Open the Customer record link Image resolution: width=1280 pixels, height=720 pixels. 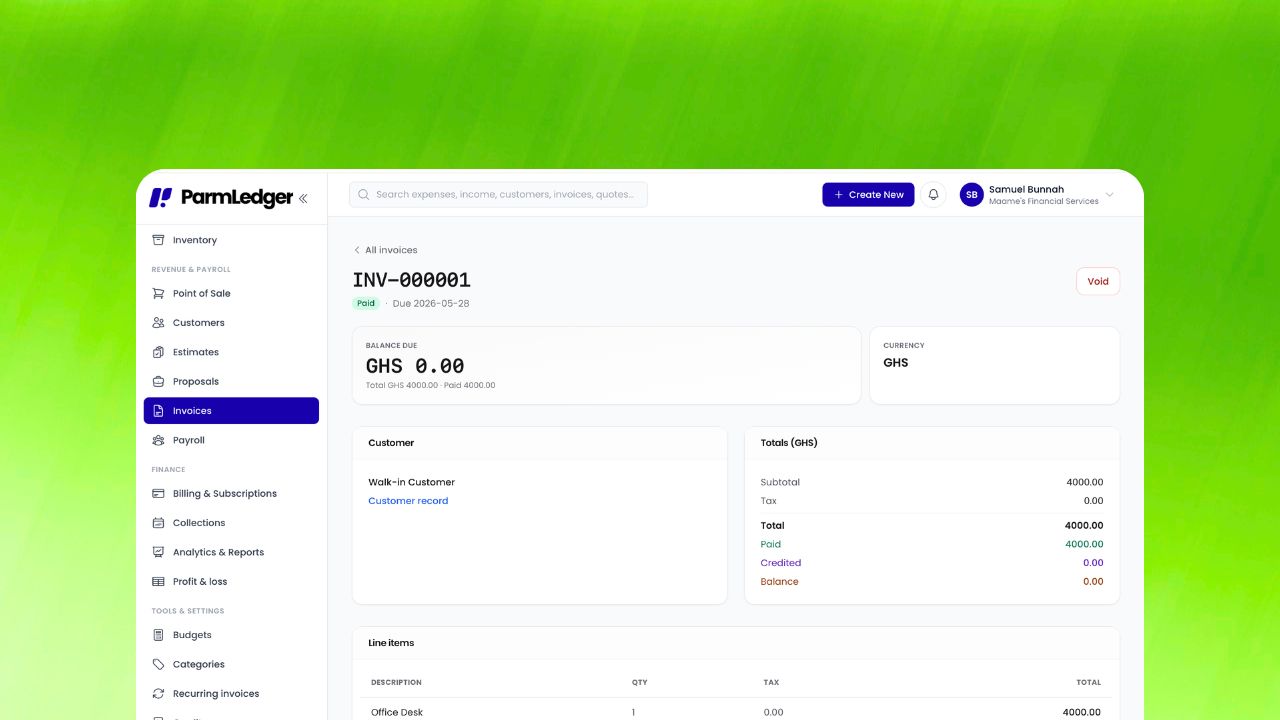408,501
